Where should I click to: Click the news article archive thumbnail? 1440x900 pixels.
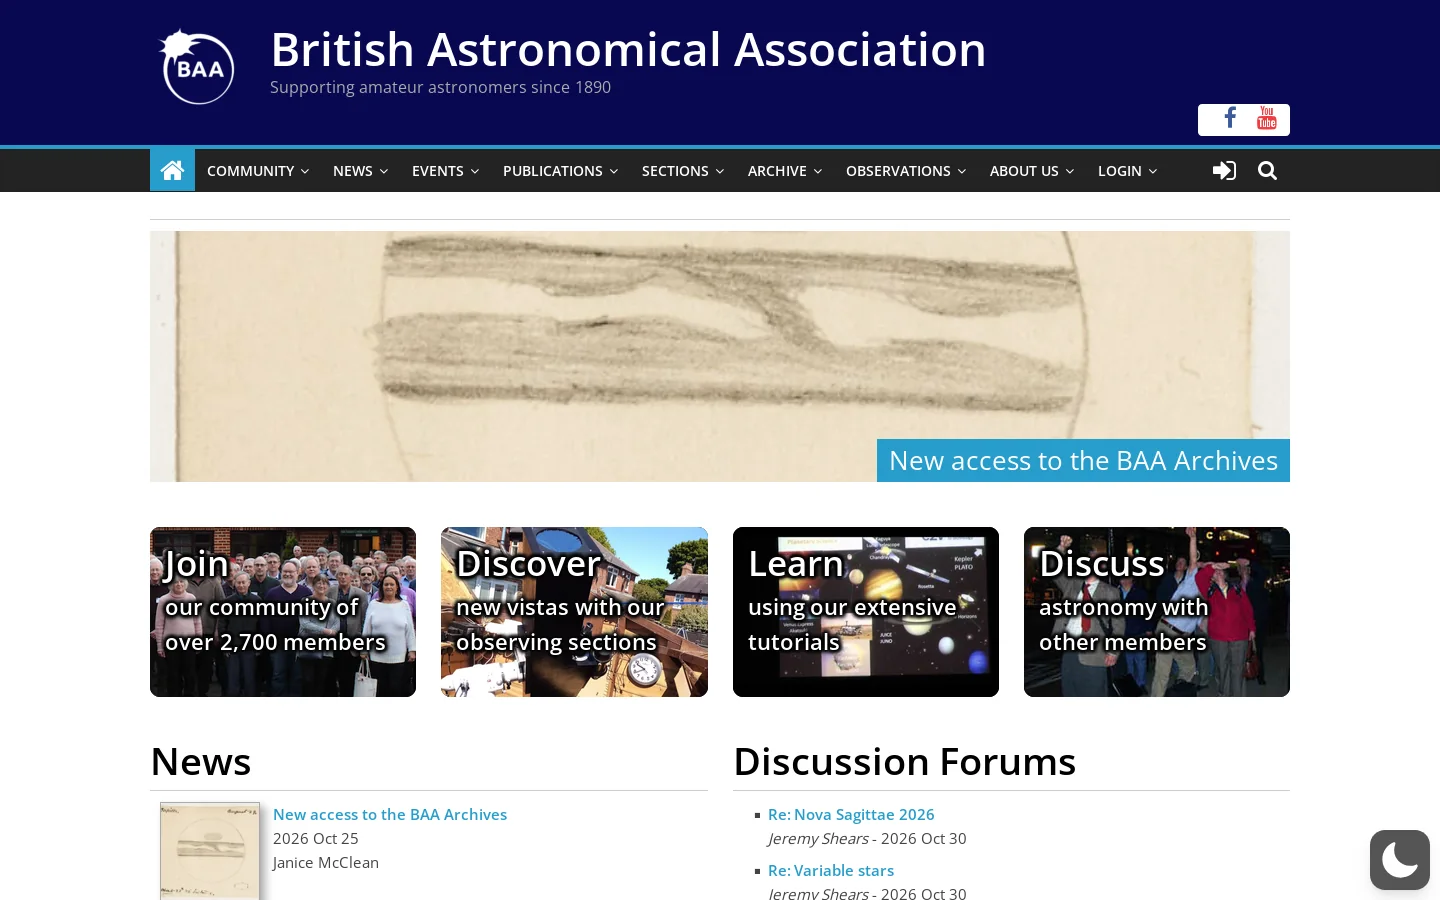tap(210, 851)
